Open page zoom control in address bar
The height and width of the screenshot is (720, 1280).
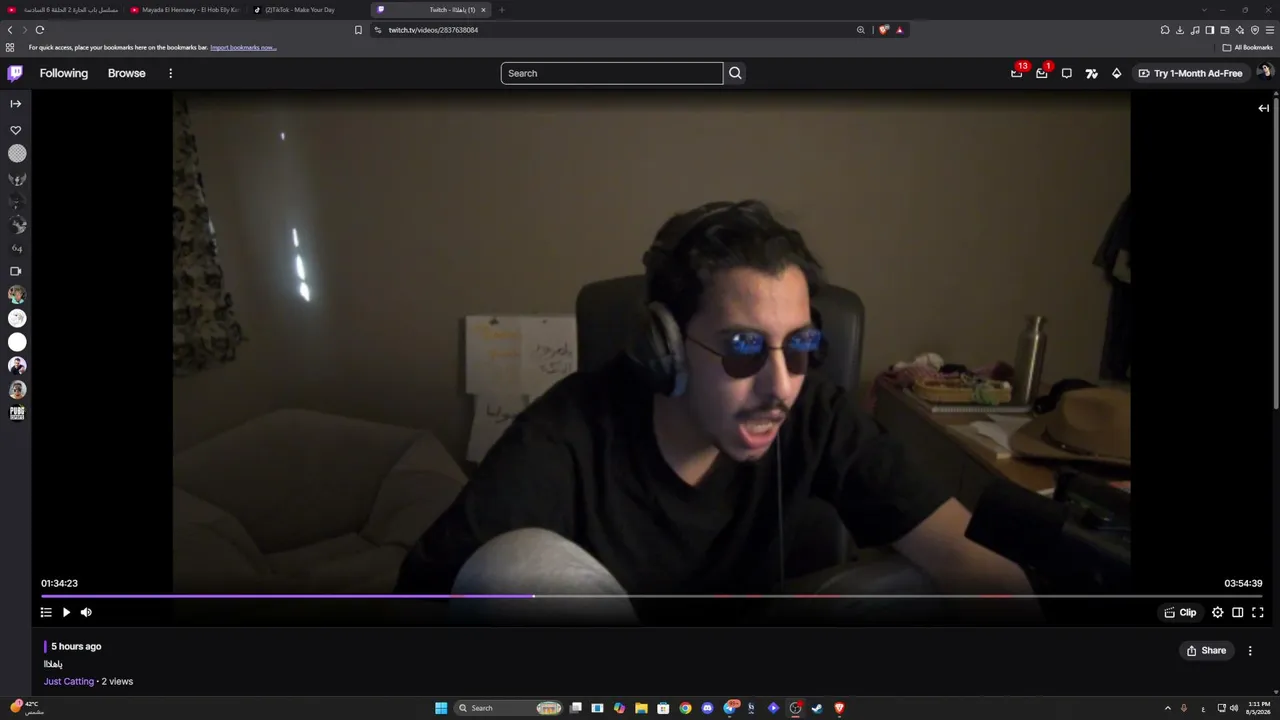tap(860, 30)
